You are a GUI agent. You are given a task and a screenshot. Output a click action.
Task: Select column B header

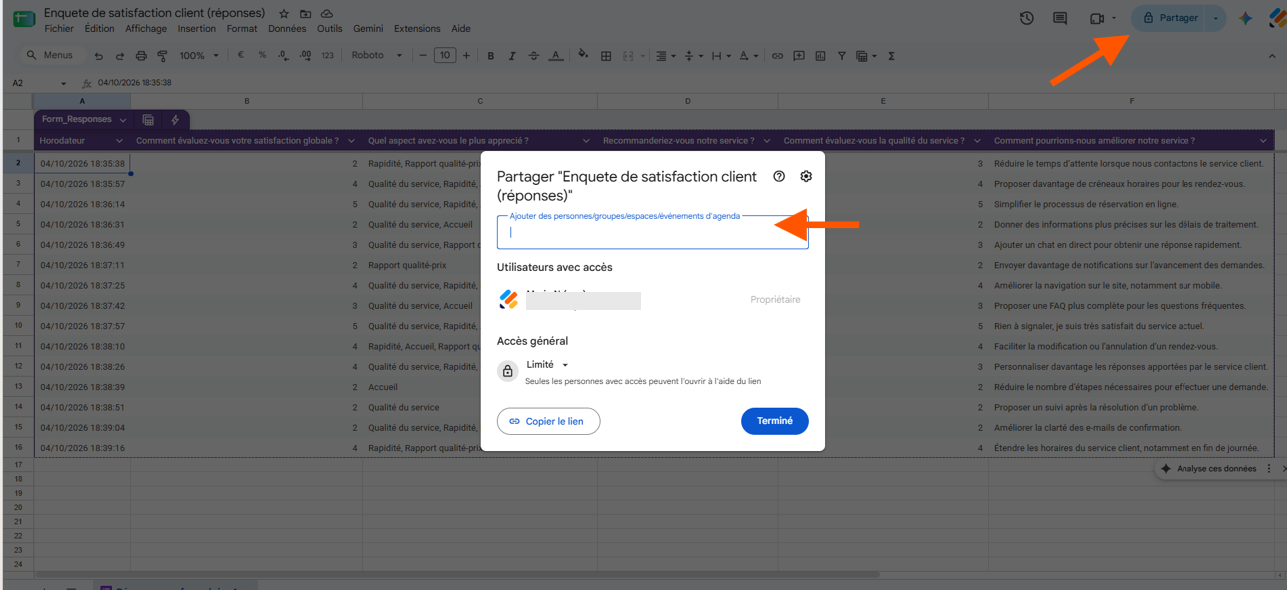246,101
